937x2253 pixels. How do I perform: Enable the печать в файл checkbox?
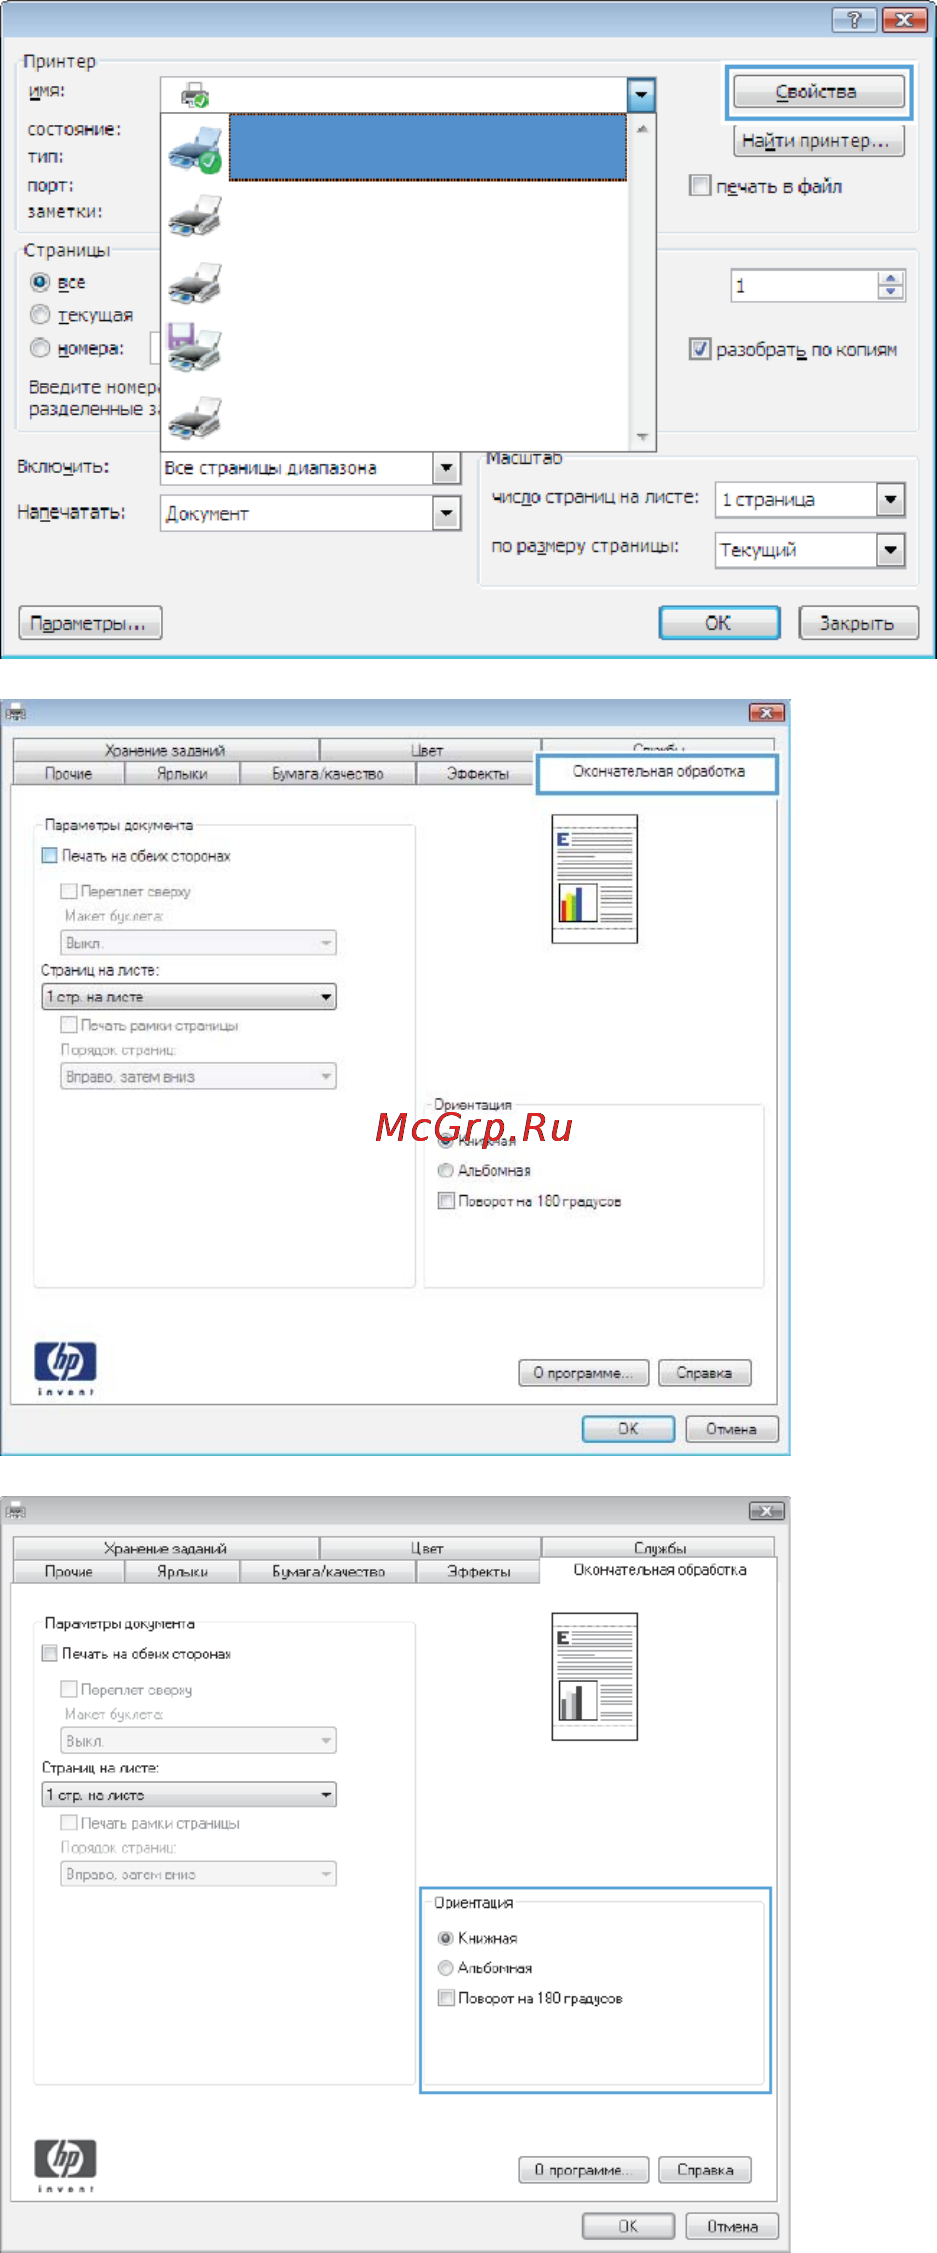point(700,186)
